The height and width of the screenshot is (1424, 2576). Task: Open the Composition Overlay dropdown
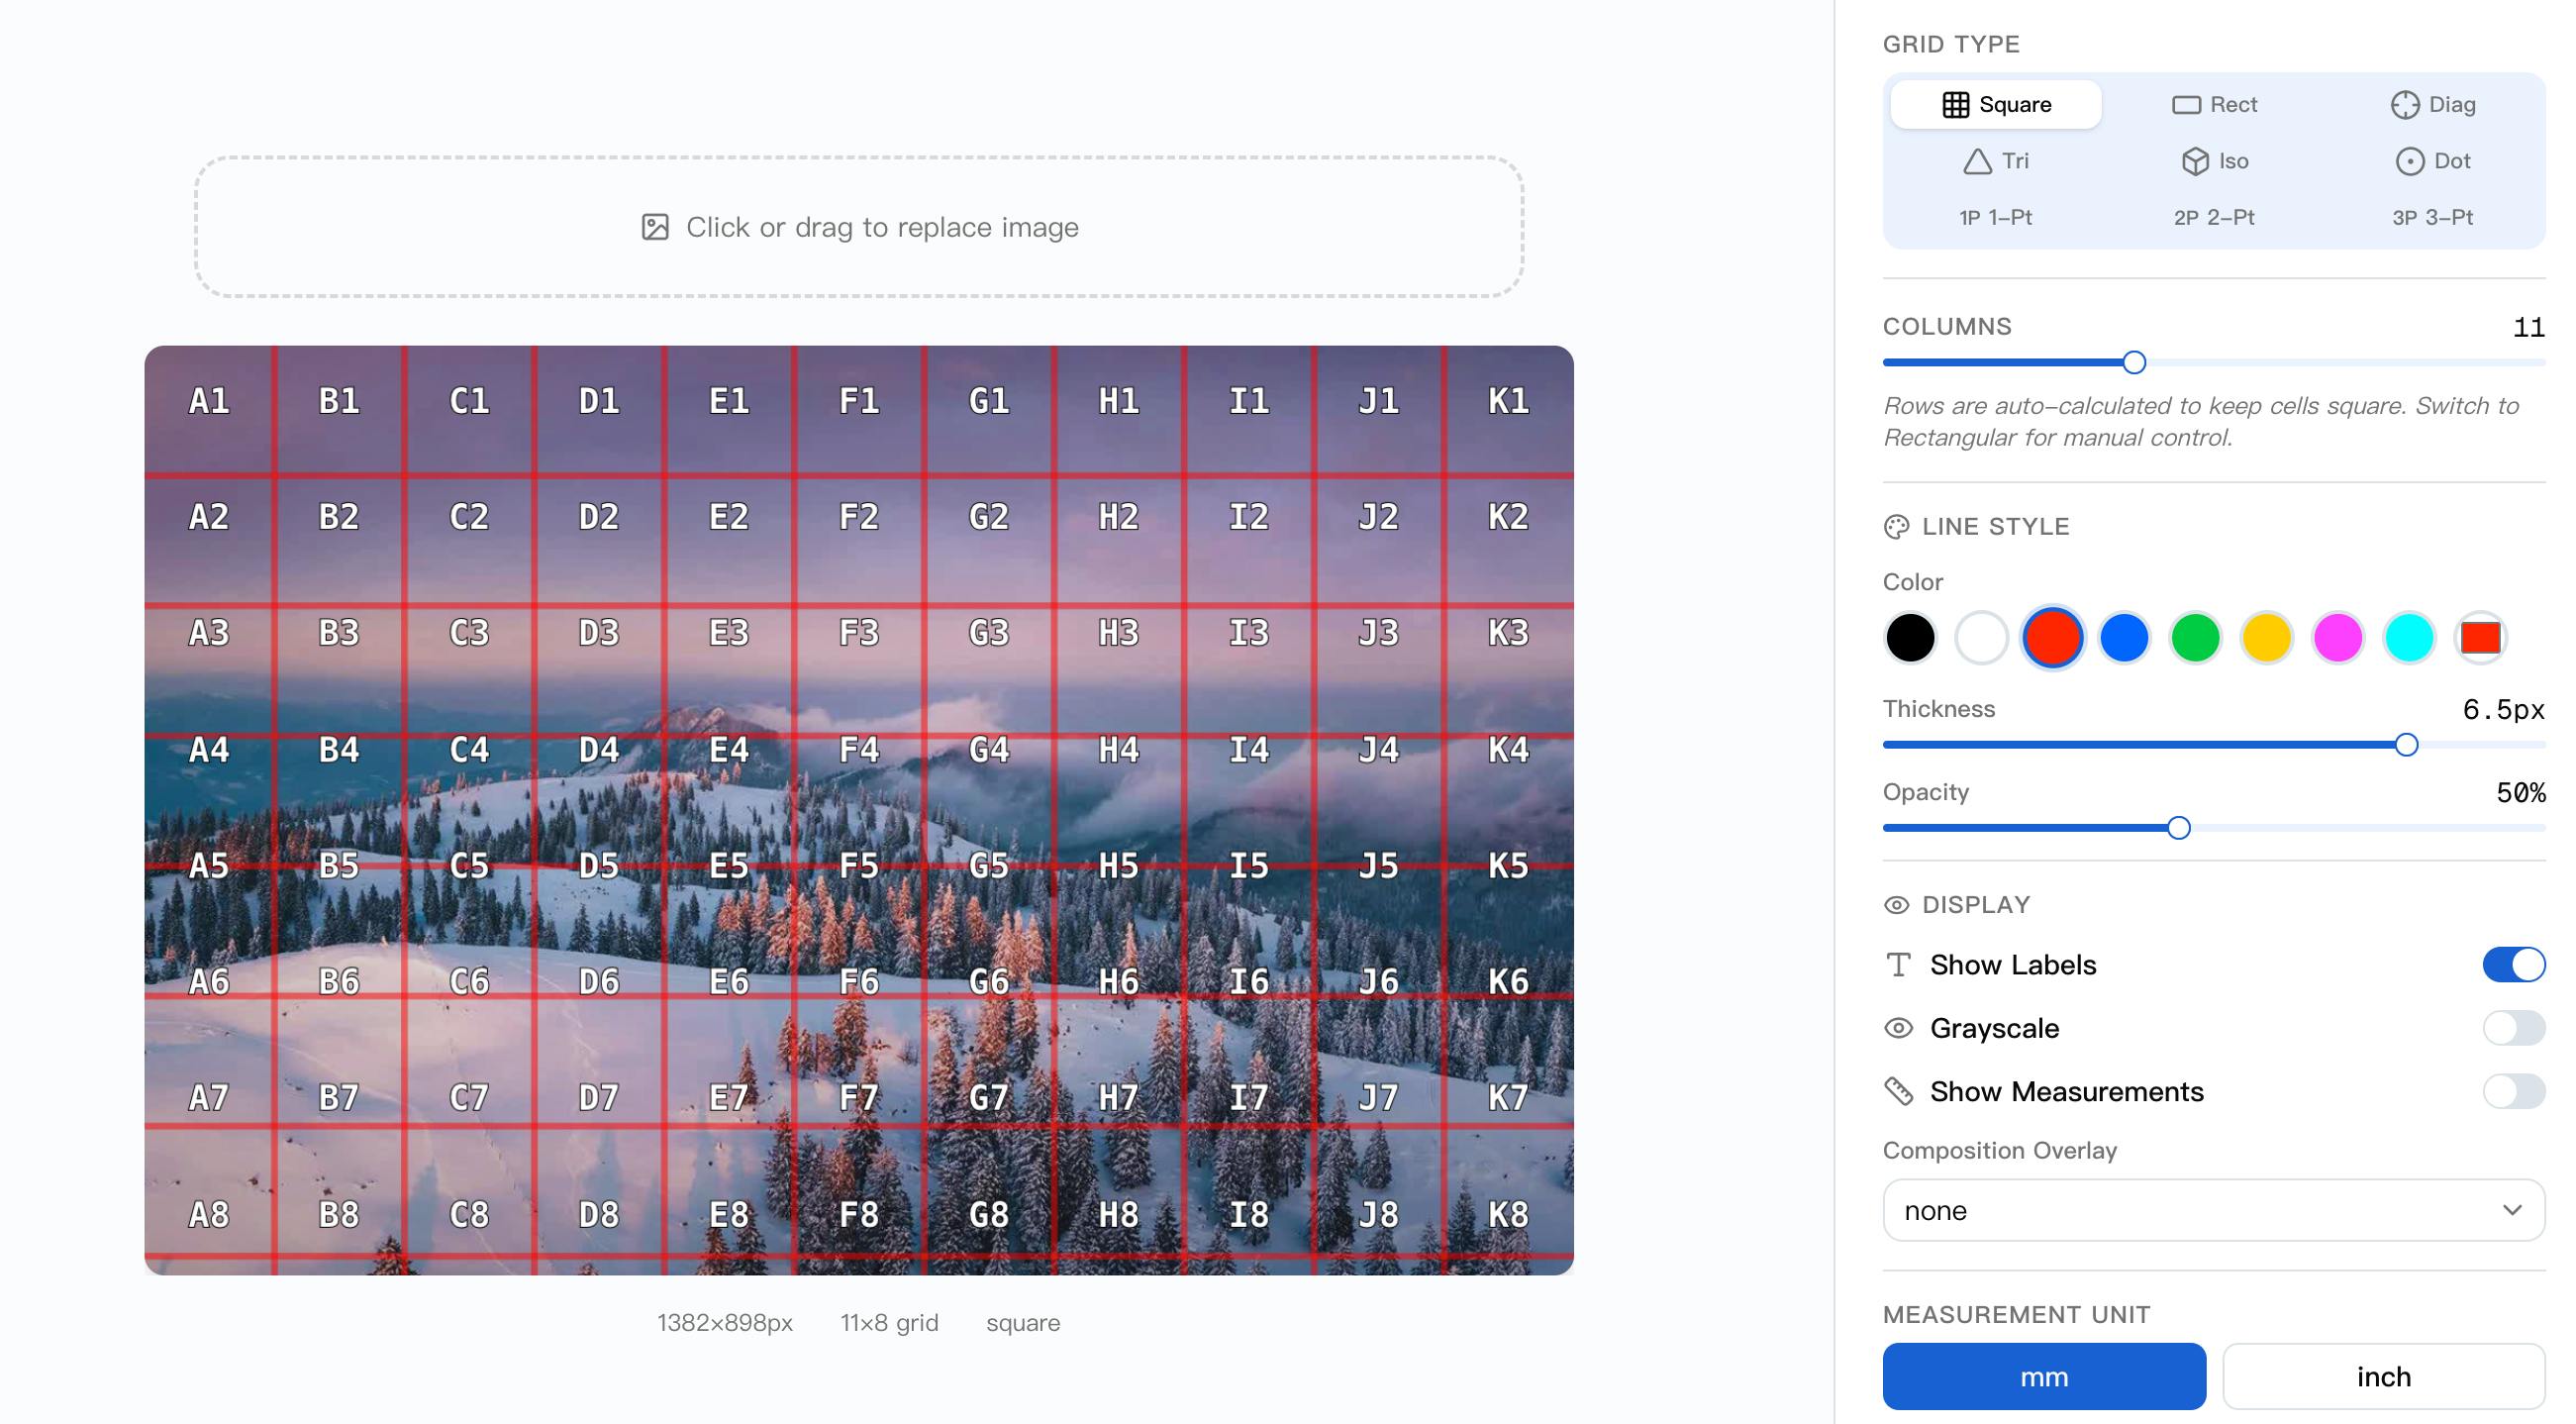point(2213,1211)
